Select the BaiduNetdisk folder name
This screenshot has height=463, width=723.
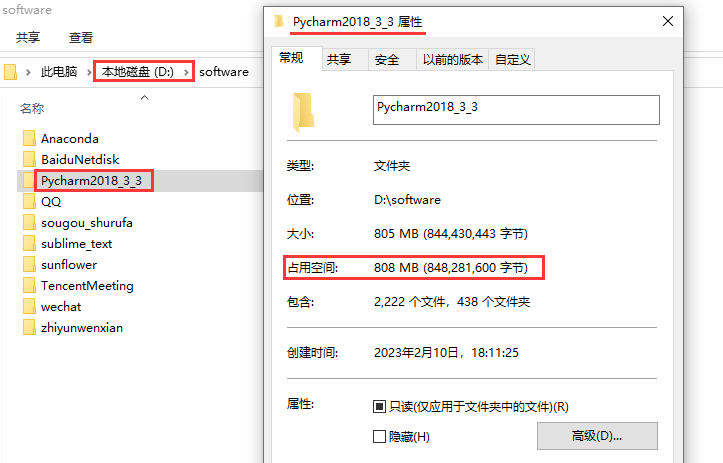click(x=80, y=160)
